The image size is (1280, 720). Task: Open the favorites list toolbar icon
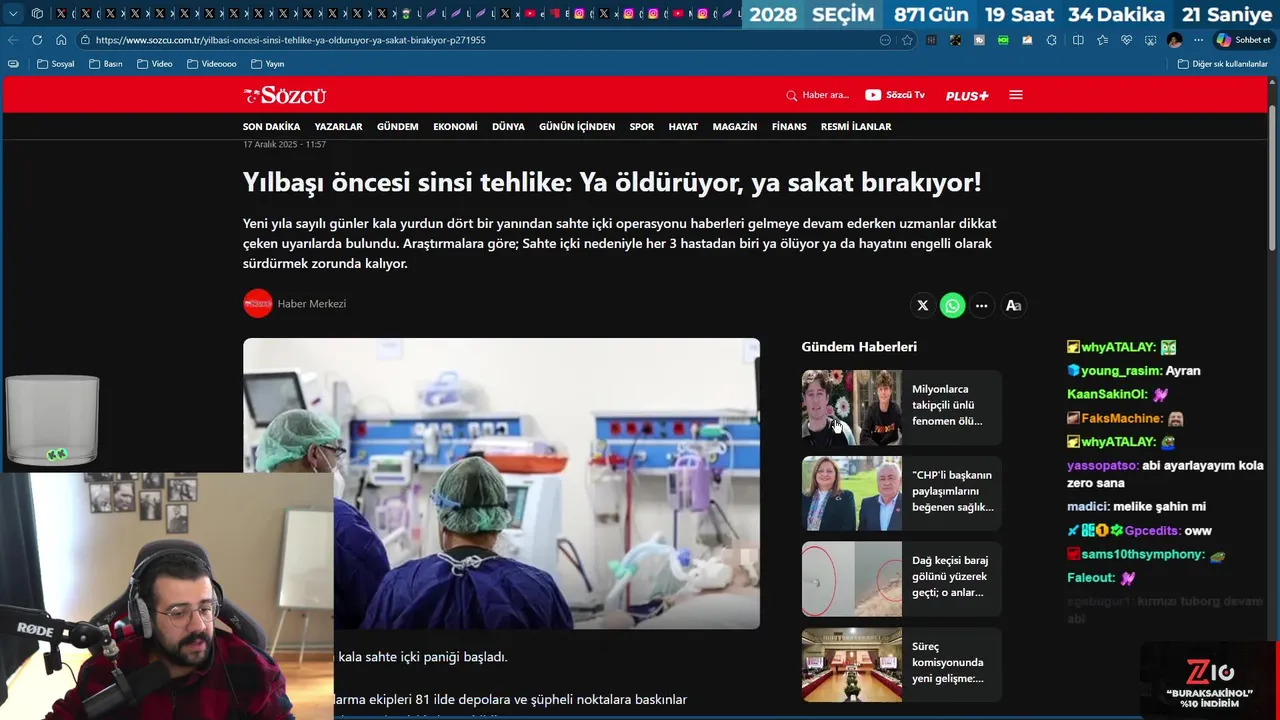[x=1102, y=40]
